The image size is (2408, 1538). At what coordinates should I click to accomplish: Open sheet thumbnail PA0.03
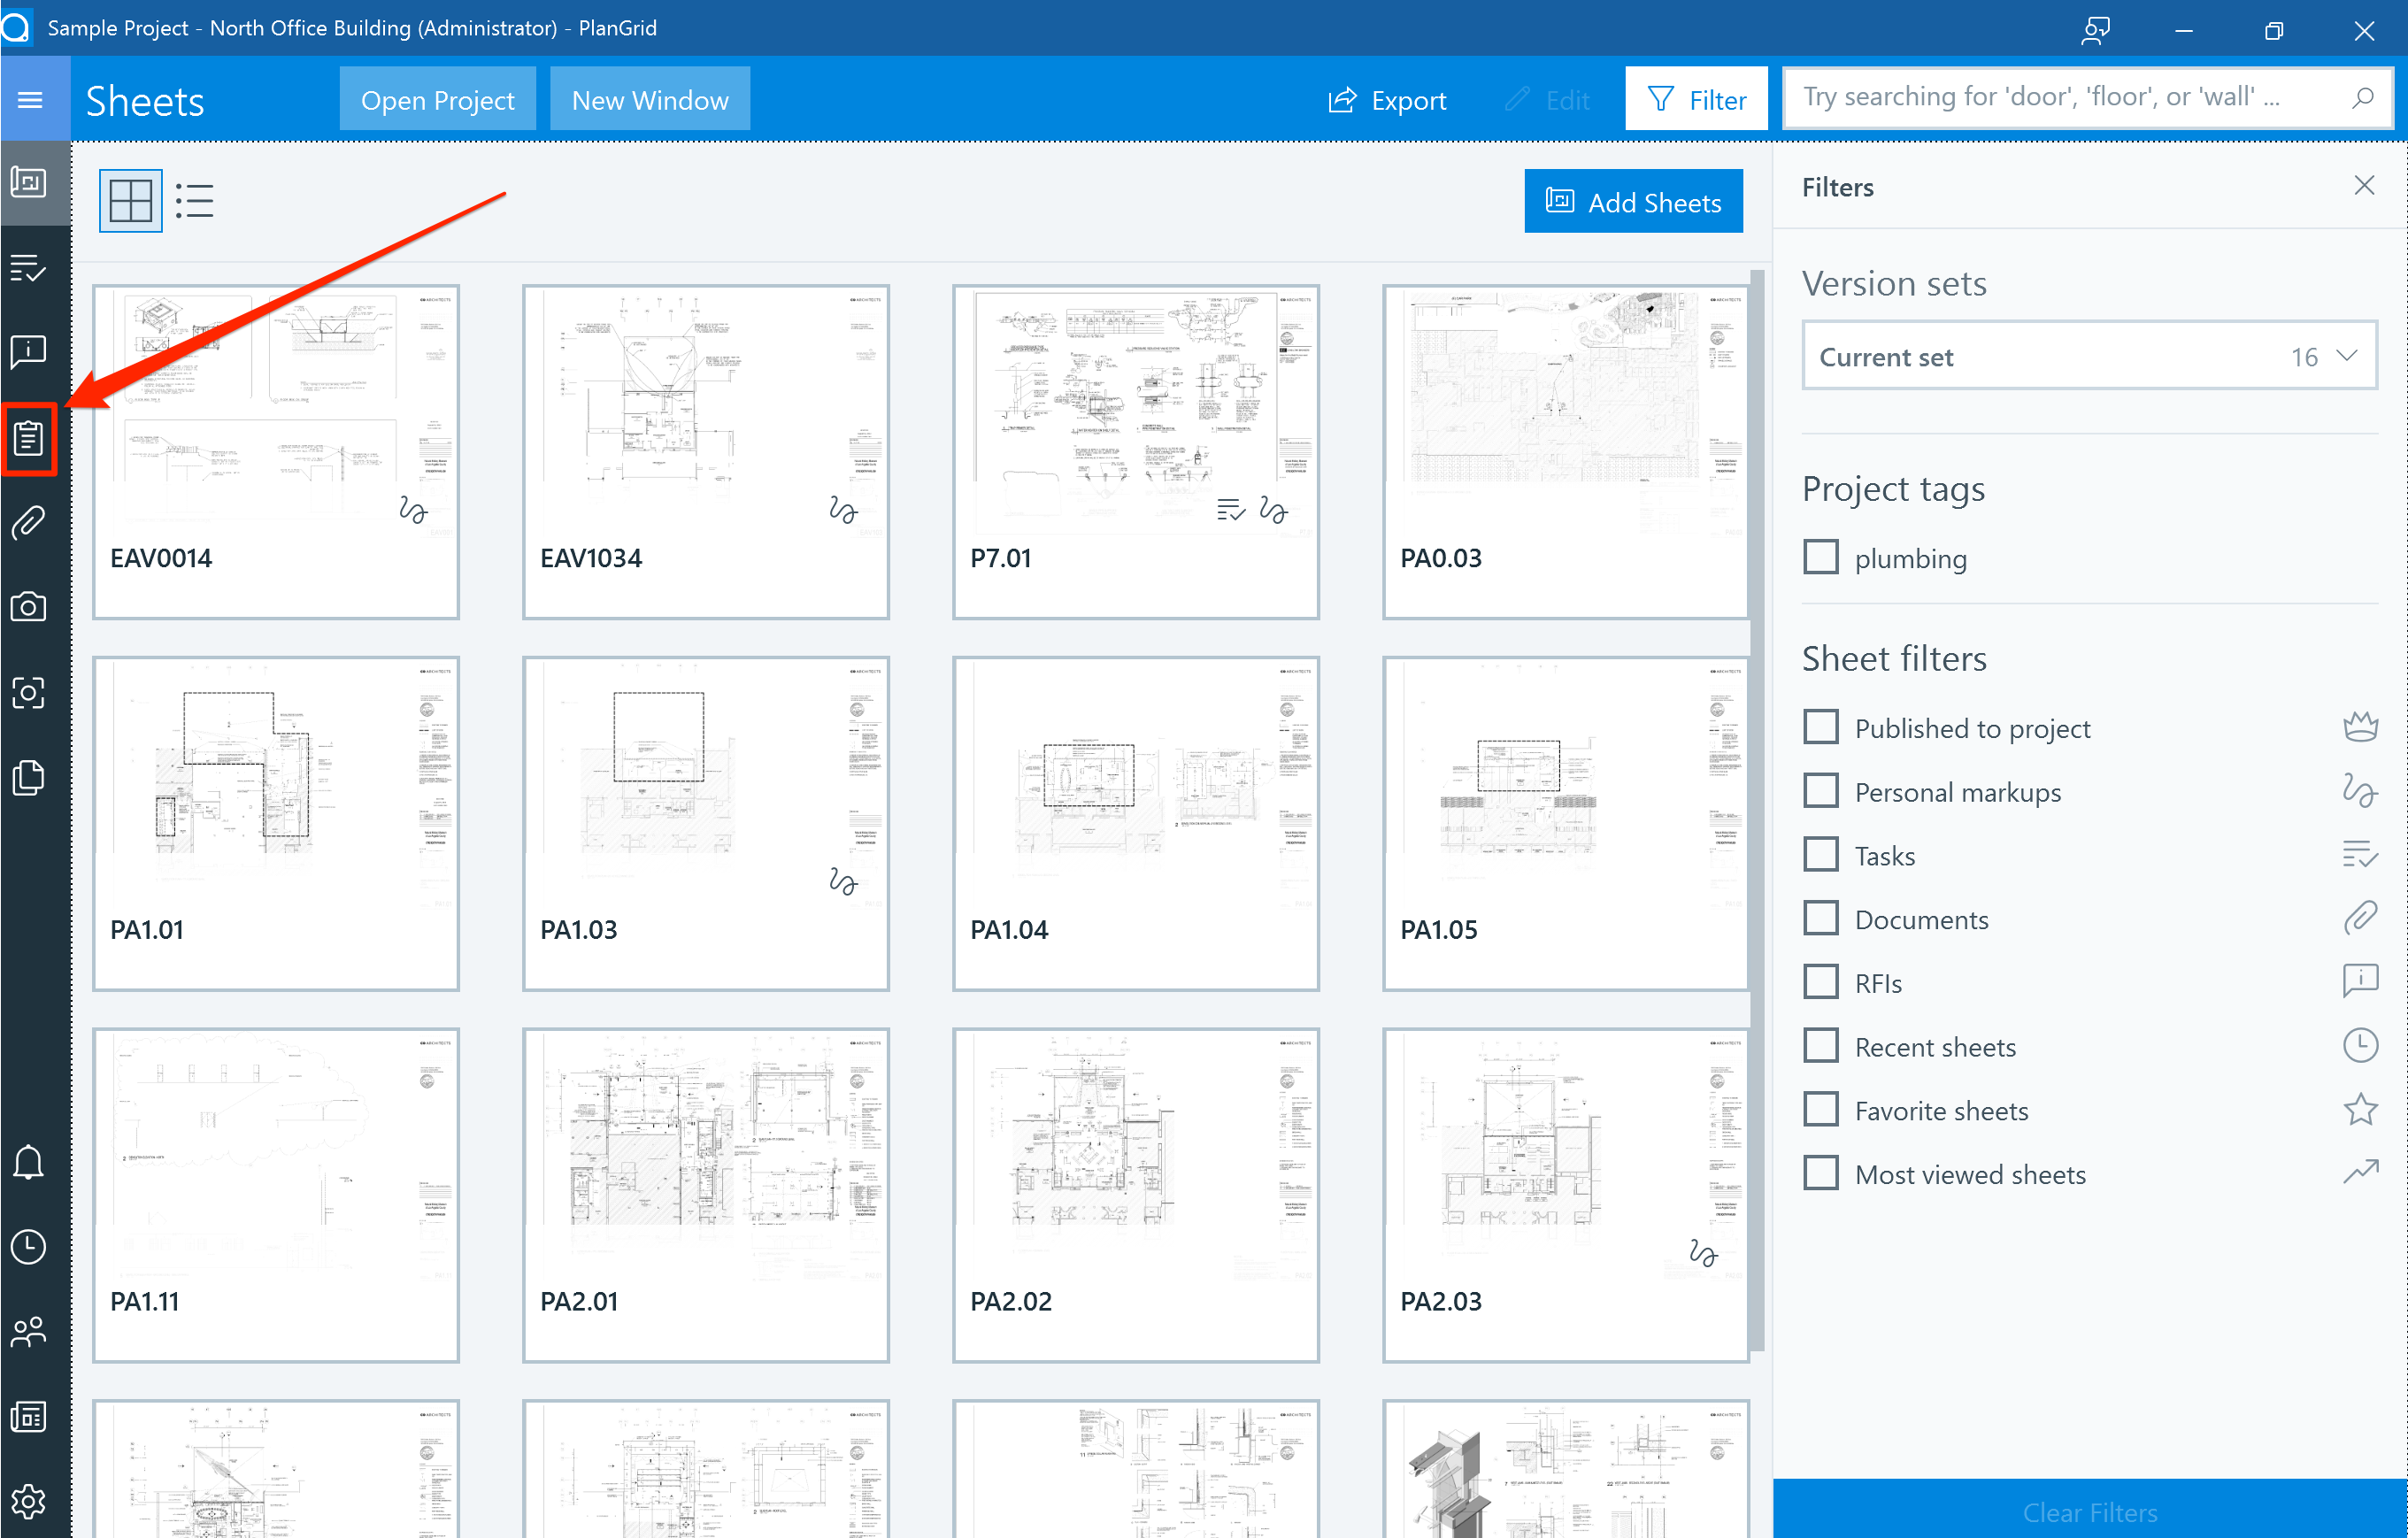coord(1566,452)
